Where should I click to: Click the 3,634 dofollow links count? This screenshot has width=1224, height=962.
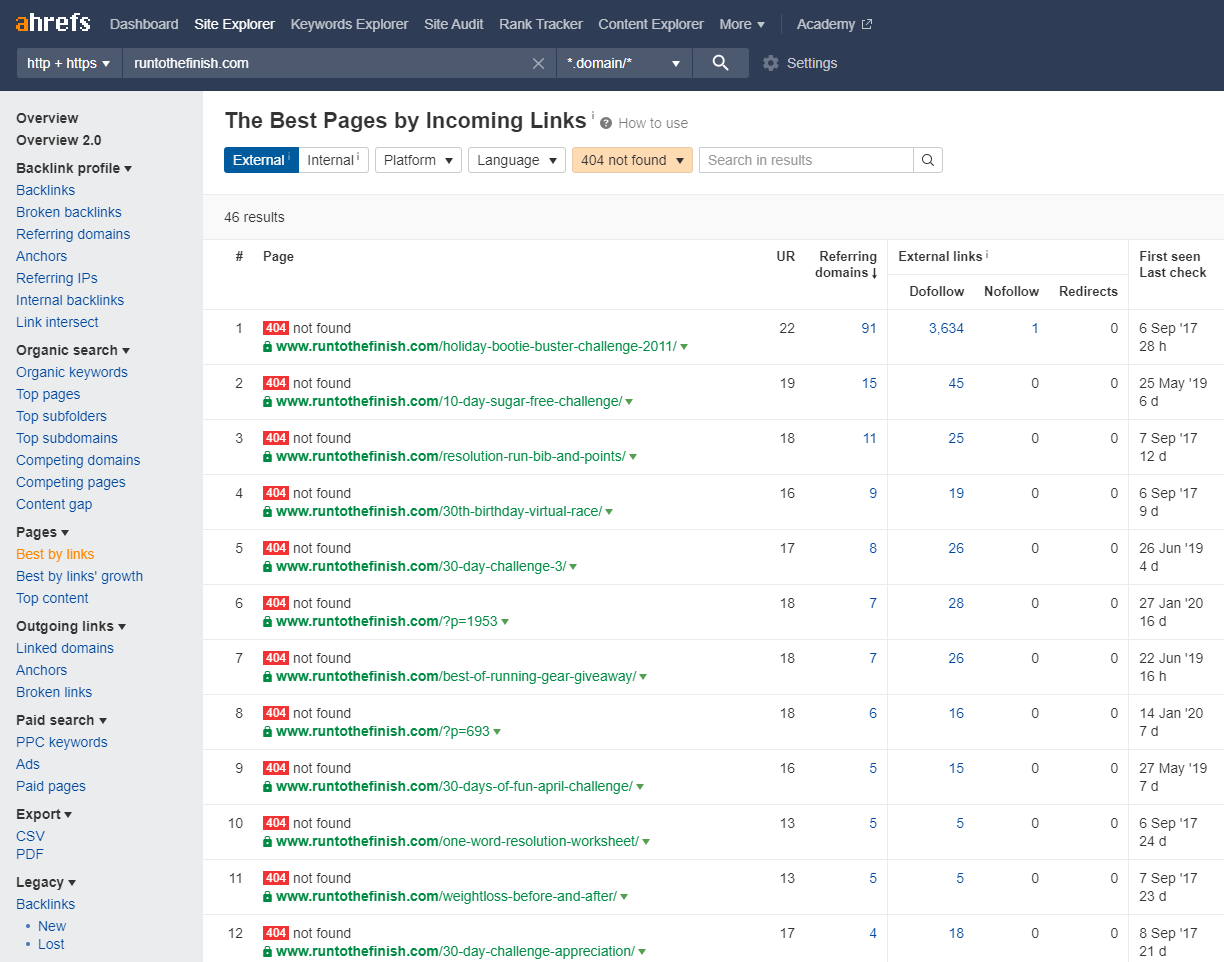pyautogui.click(x=946, y=328)
